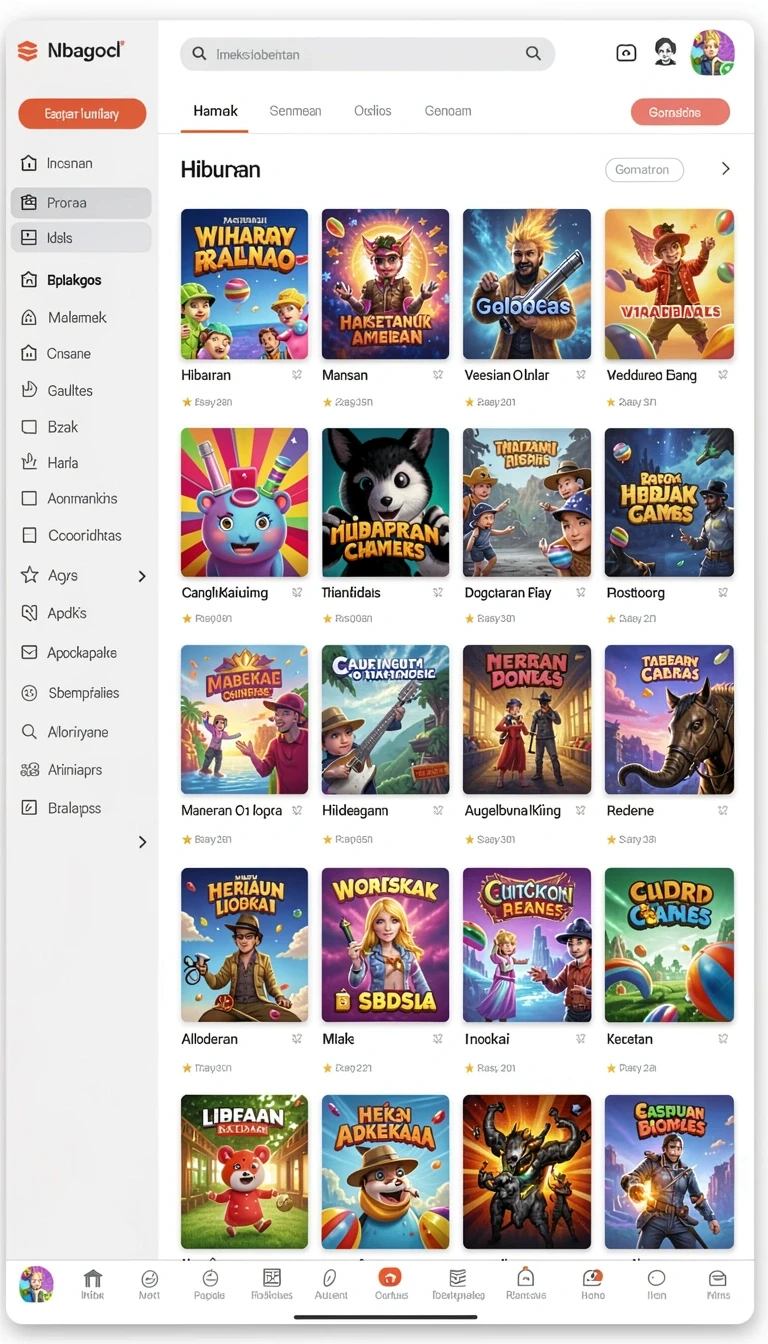This screenshot has width=768, height=1344.
Task: Open Atiniaprs in the sidebar
Action: [75, 770]
